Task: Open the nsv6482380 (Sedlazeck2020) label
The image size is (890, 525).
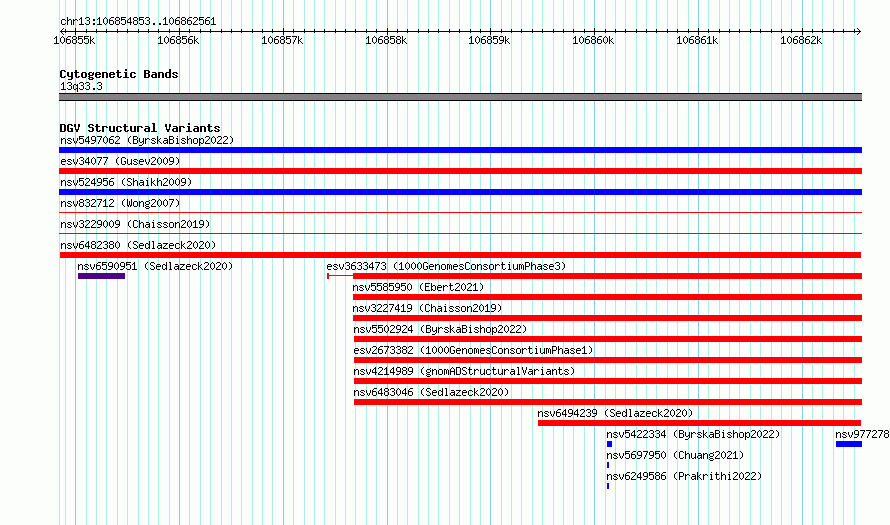Action: (x=138, y=245)
